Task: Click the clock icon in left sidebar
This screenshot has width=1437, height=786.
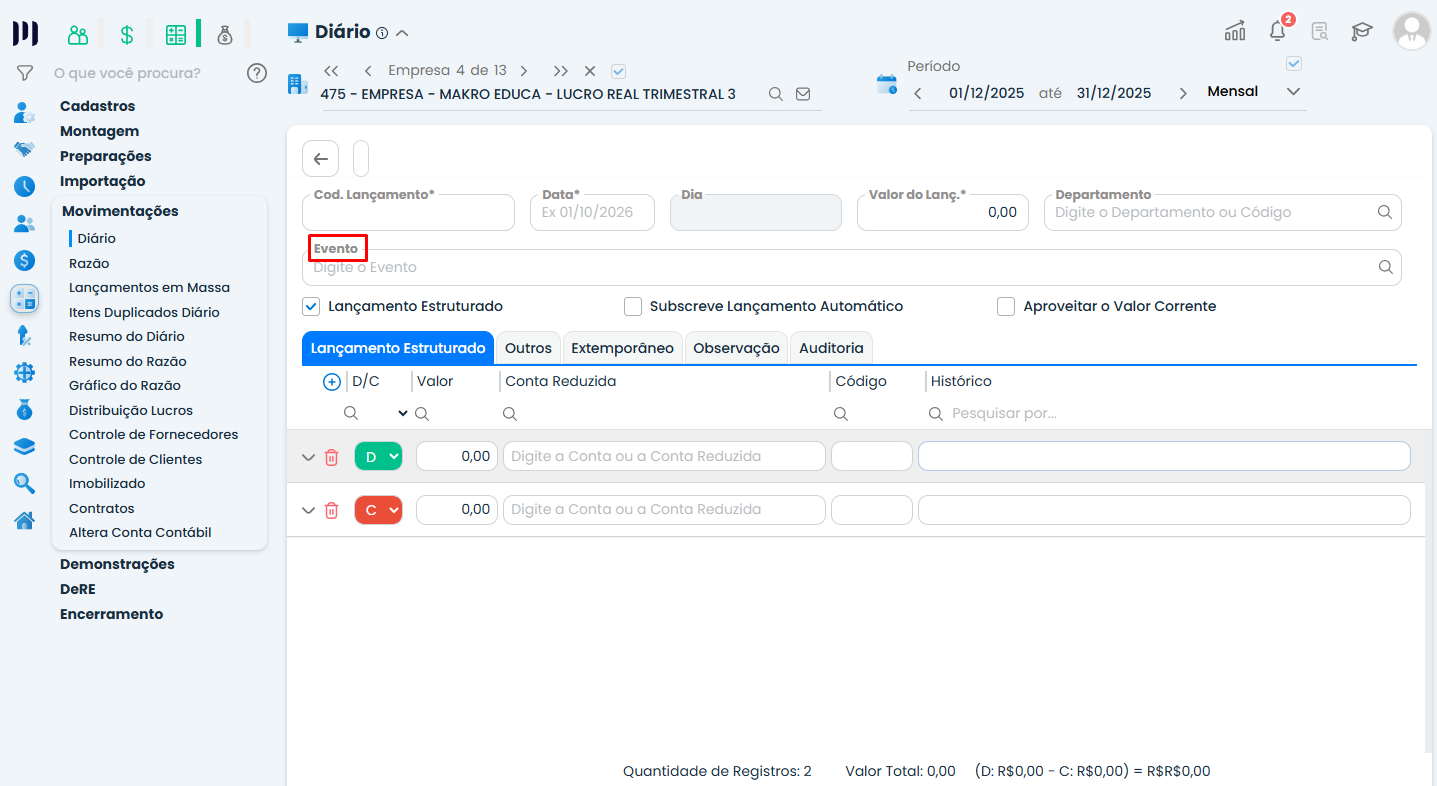Action: click(x=25, y=187)
